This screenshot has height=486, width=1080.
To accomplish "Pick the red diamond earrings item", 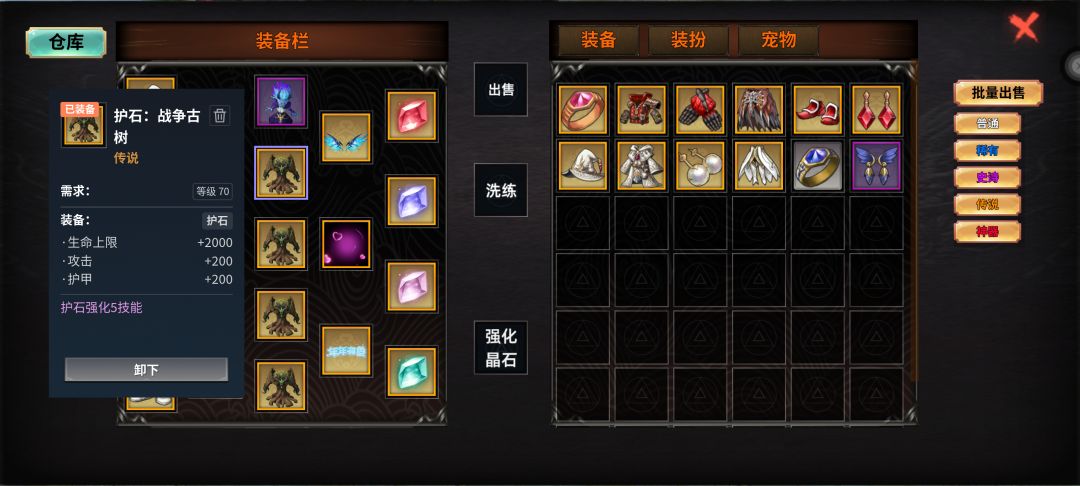I will pos(876,109).
